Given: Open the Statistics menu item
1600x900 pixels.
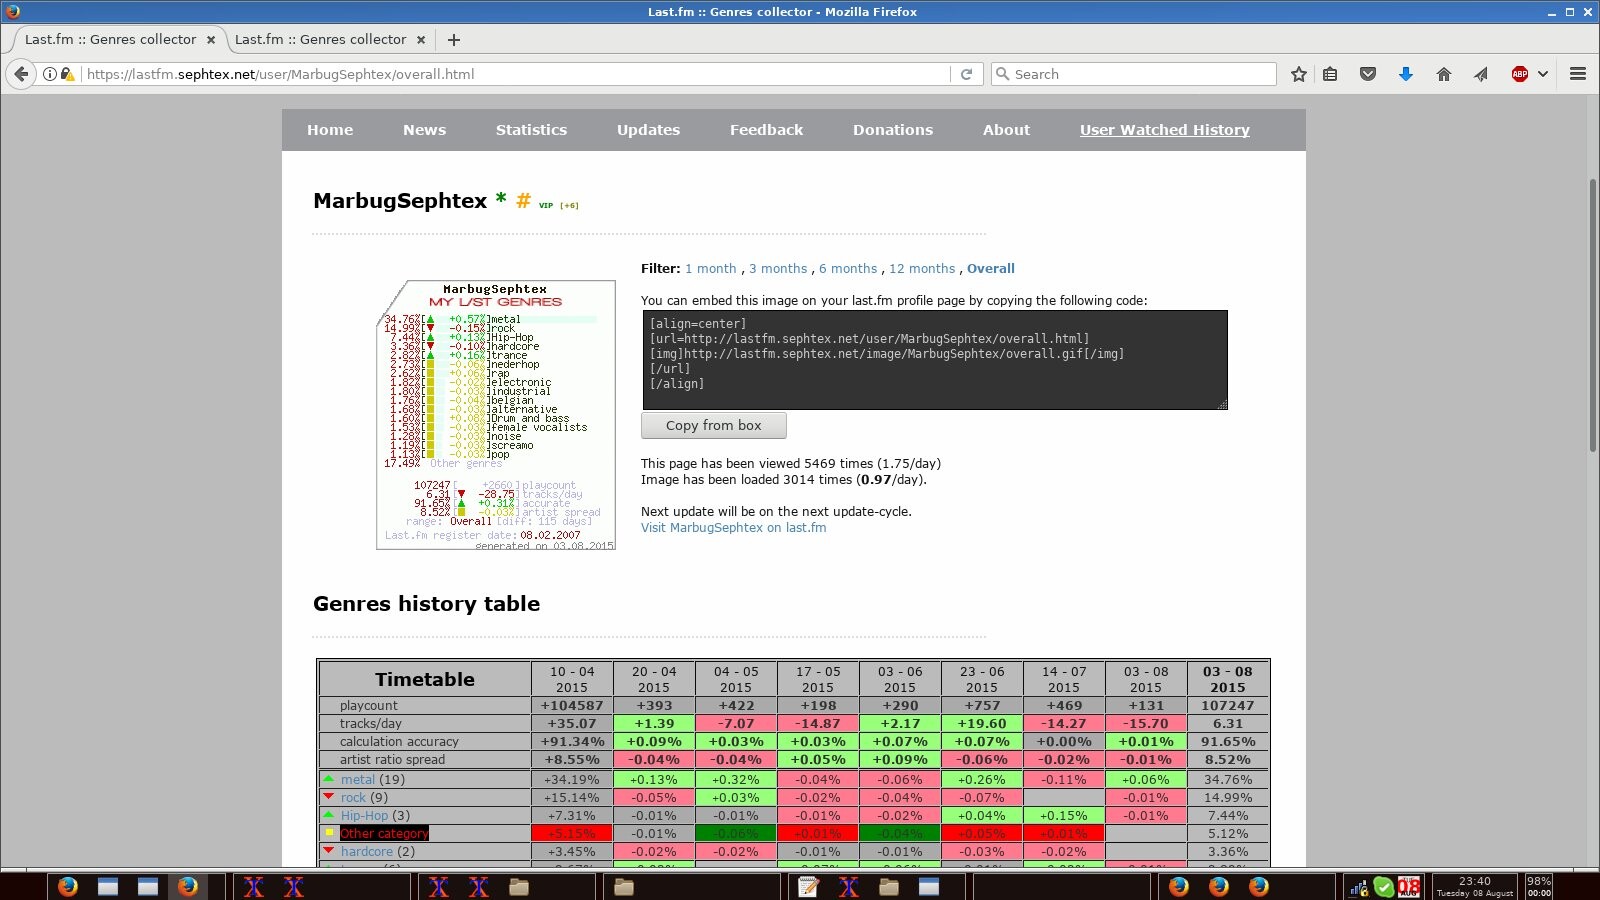Looking at the screenshot, I should pyautogui.click(x=531, y=130).
